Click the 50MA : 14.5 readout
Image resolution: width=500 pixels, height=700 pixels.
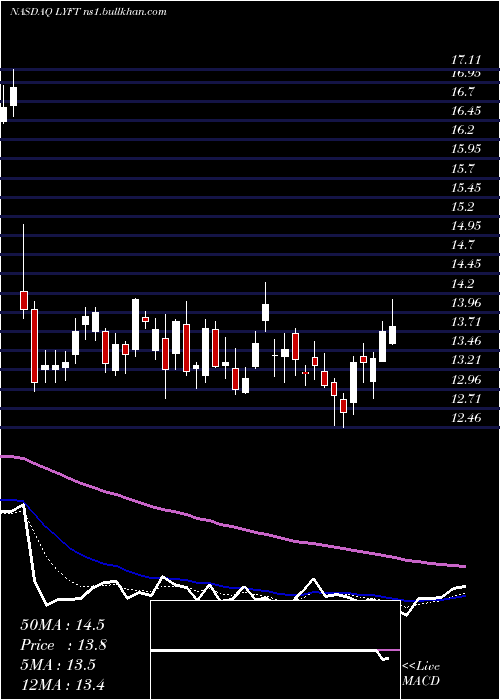coord(62,625)
